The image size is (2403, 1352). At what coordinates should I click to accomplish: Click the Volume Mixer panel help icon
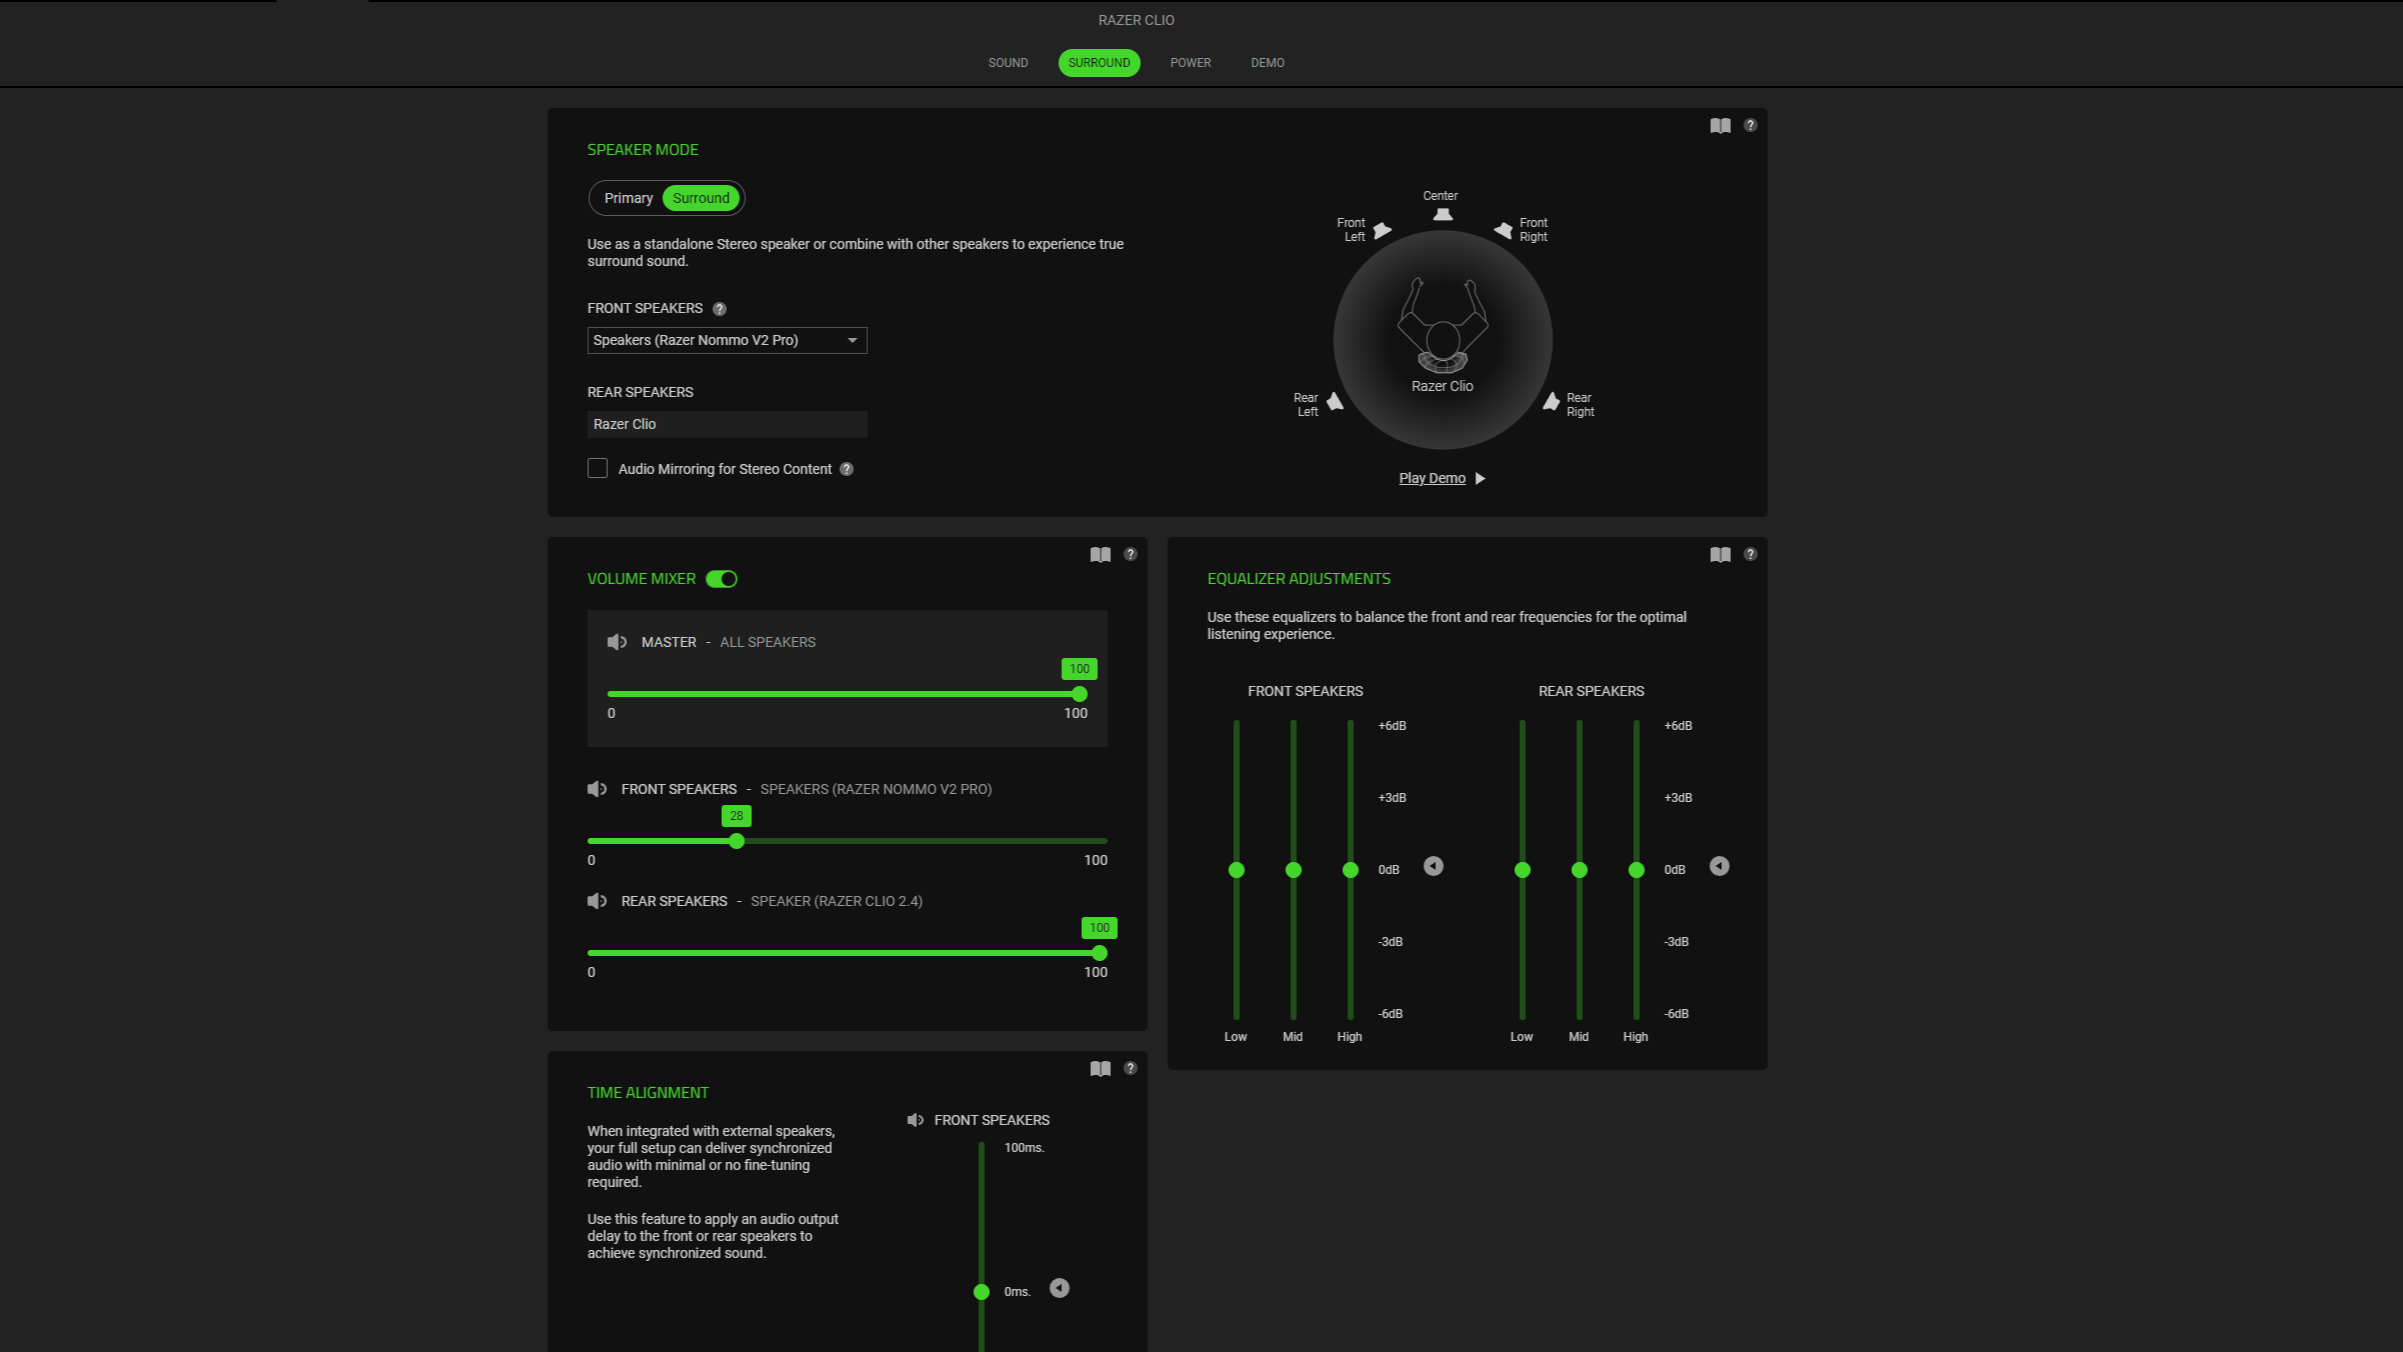pos(1130,554)
